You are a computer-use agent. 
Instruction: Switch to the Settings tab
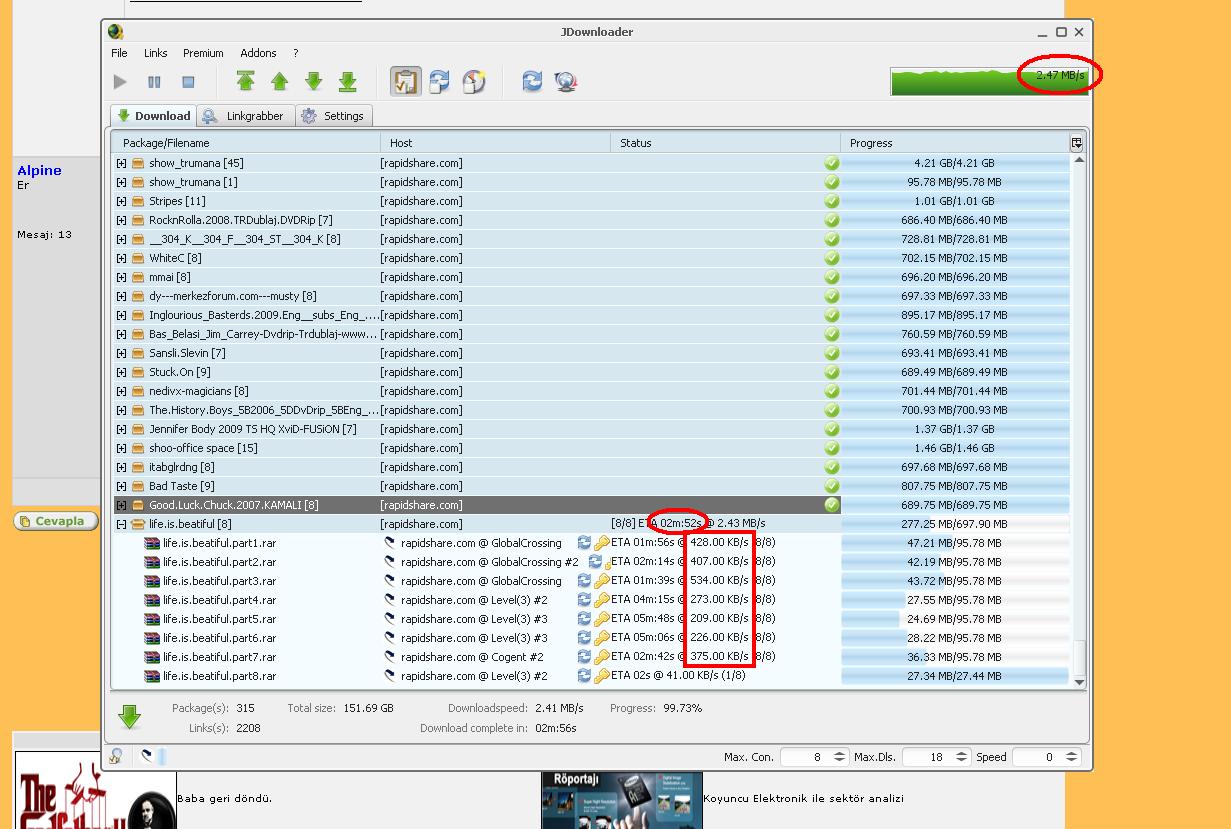click(333, 116)
